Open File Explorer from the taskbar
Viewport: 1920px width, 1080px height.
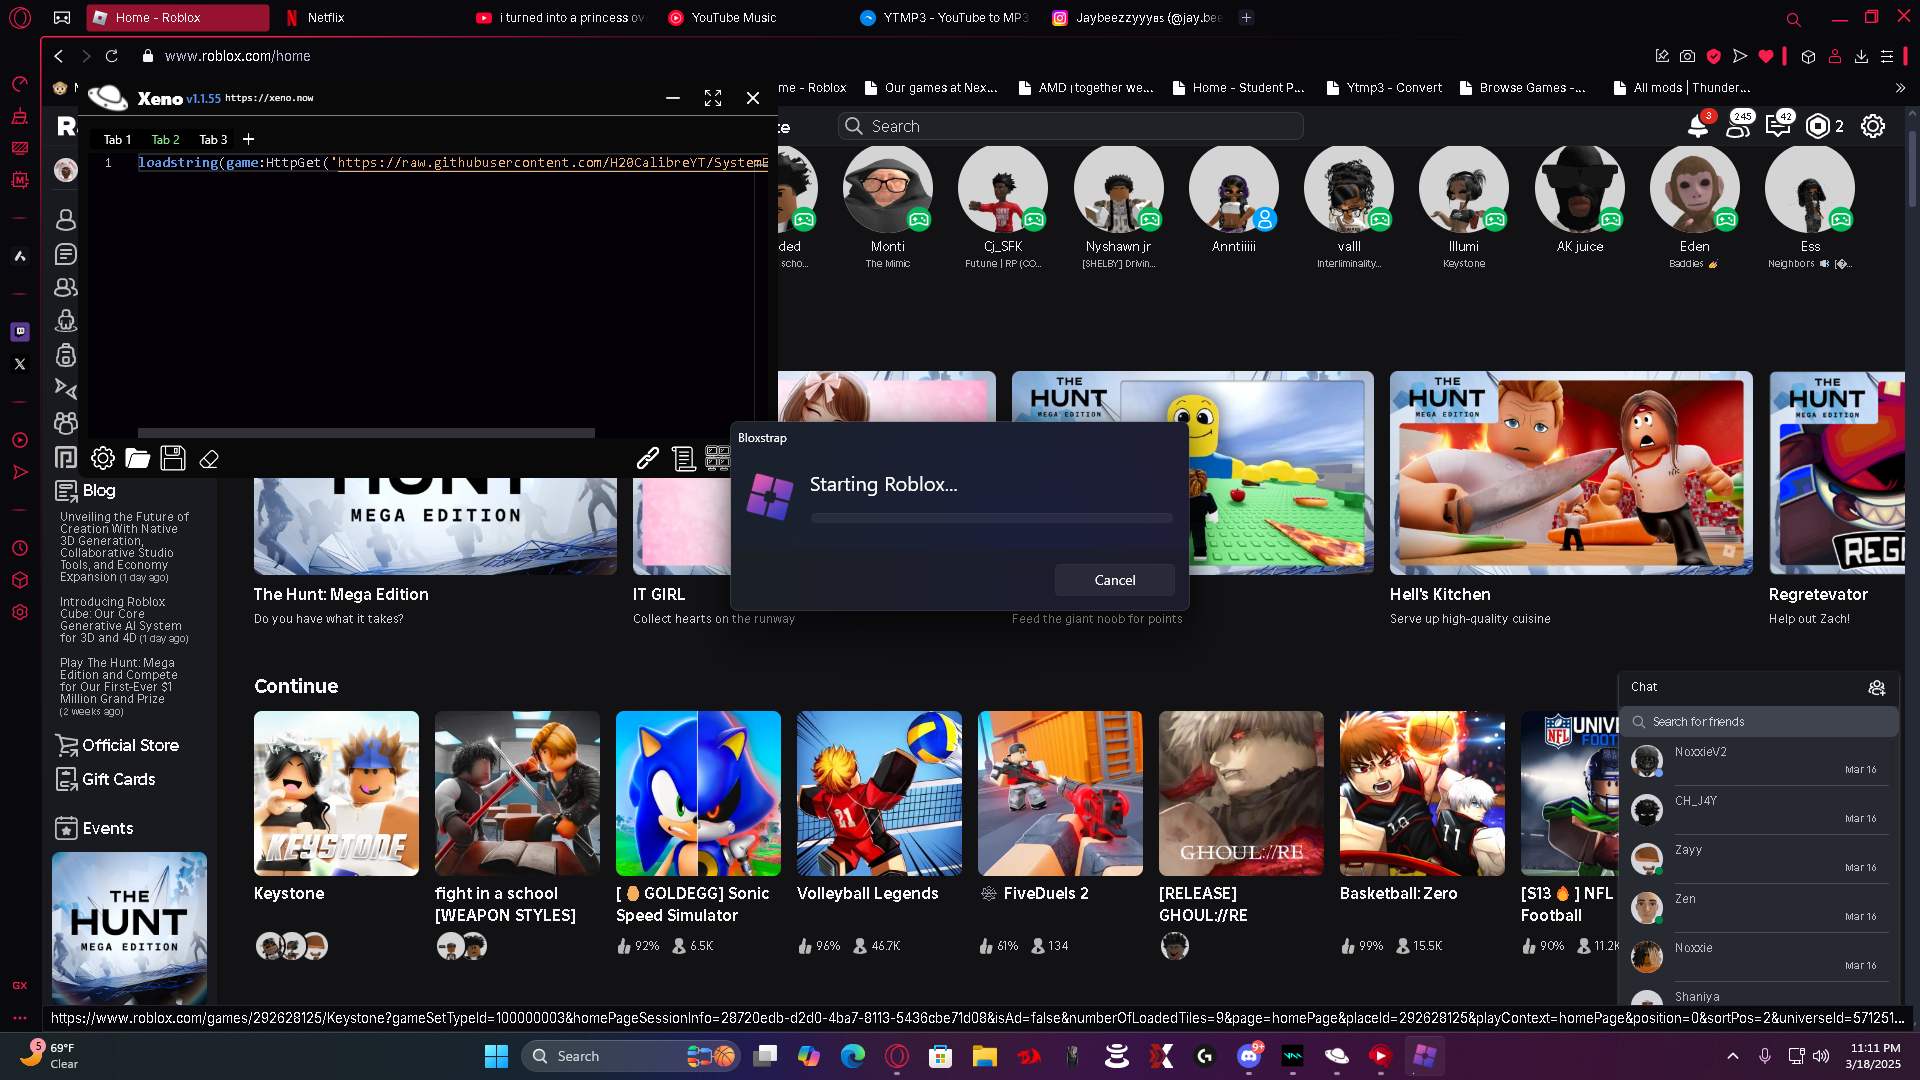985,1056
